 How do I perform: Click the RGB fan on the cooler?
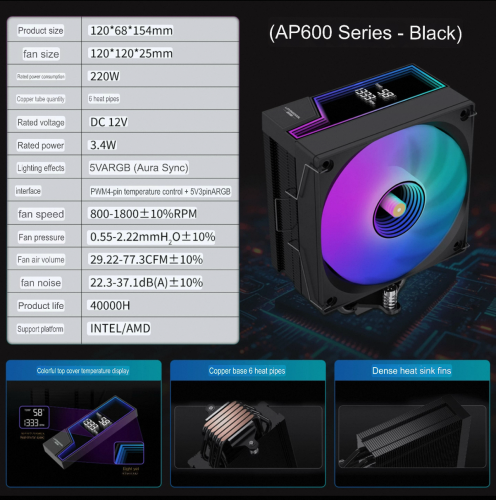393,208
